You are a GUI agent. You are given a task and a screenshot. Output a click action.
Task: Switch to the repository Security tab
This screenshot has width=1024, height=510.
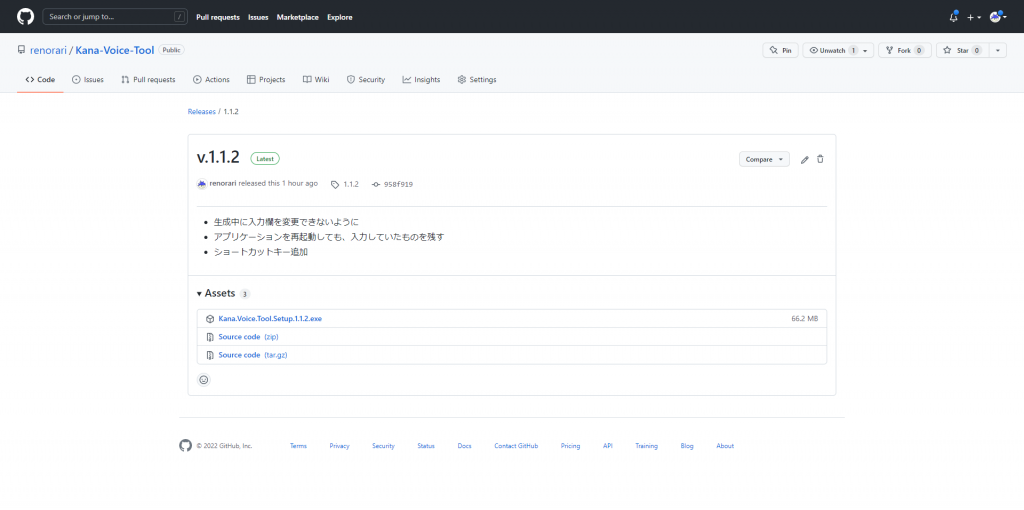(366, 80)
